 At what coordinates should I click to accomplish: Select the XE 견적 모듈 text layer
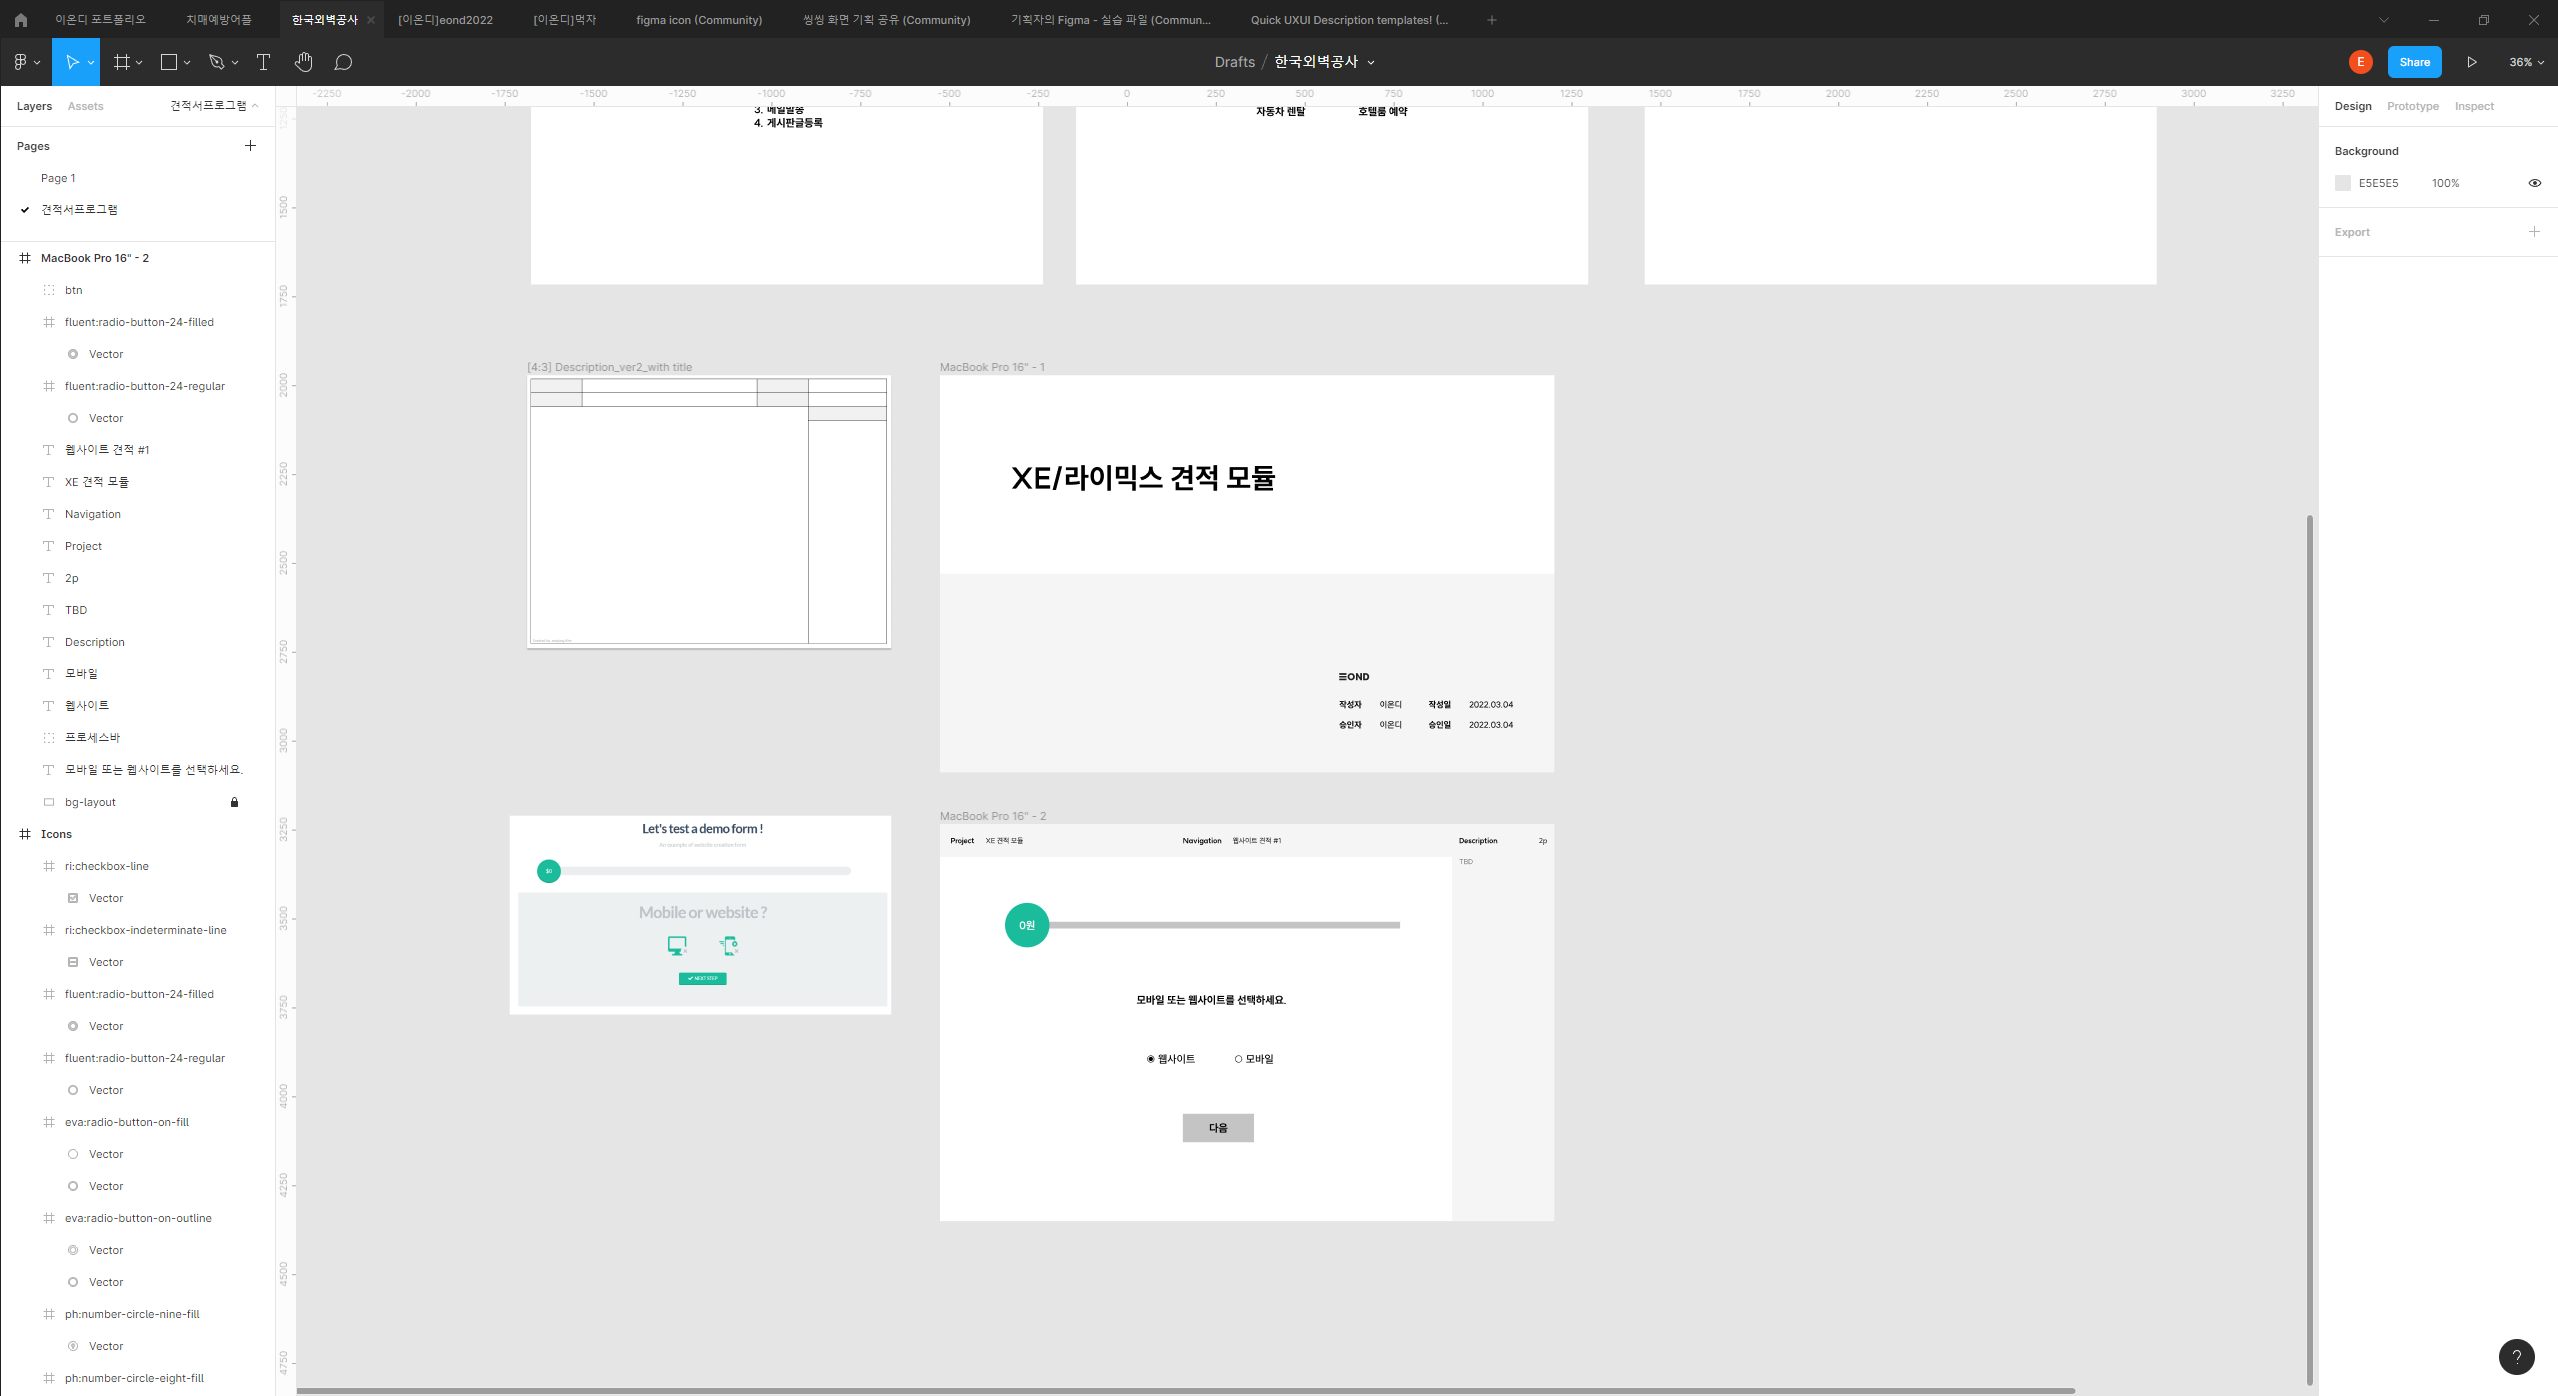[97, 482]
